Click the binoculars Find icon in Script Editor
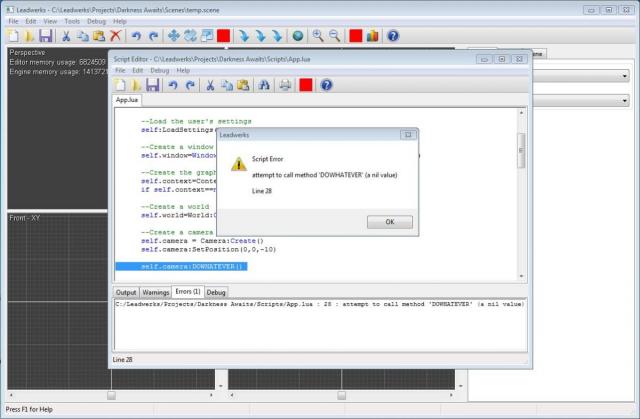This screenshot has height=419, width=640. [x=263, y=85]
